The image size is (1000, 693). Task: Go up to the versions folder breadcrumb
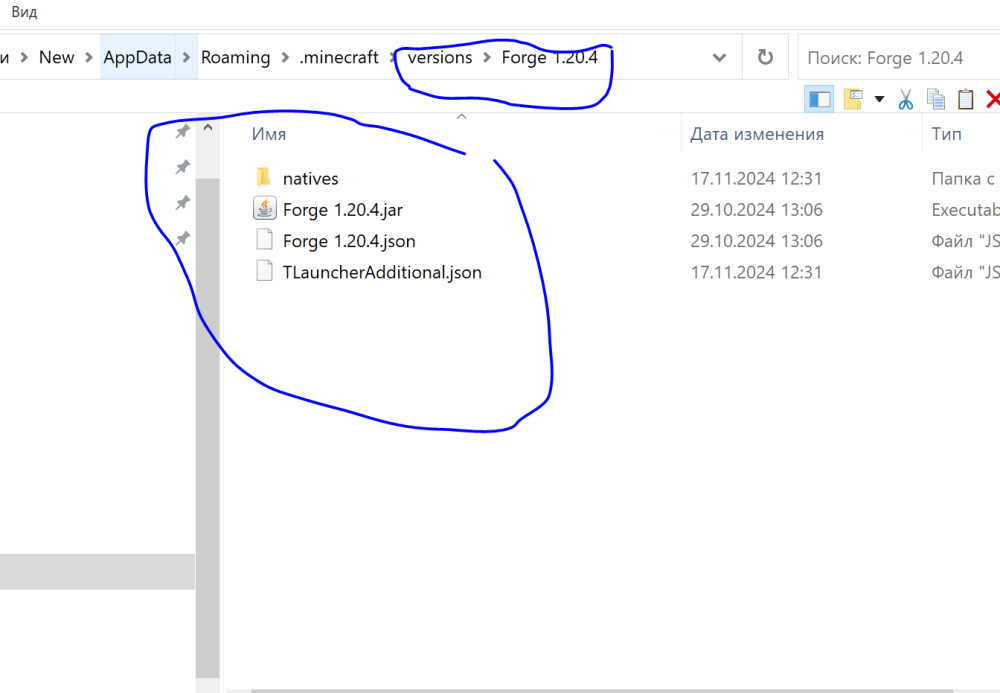440,57
